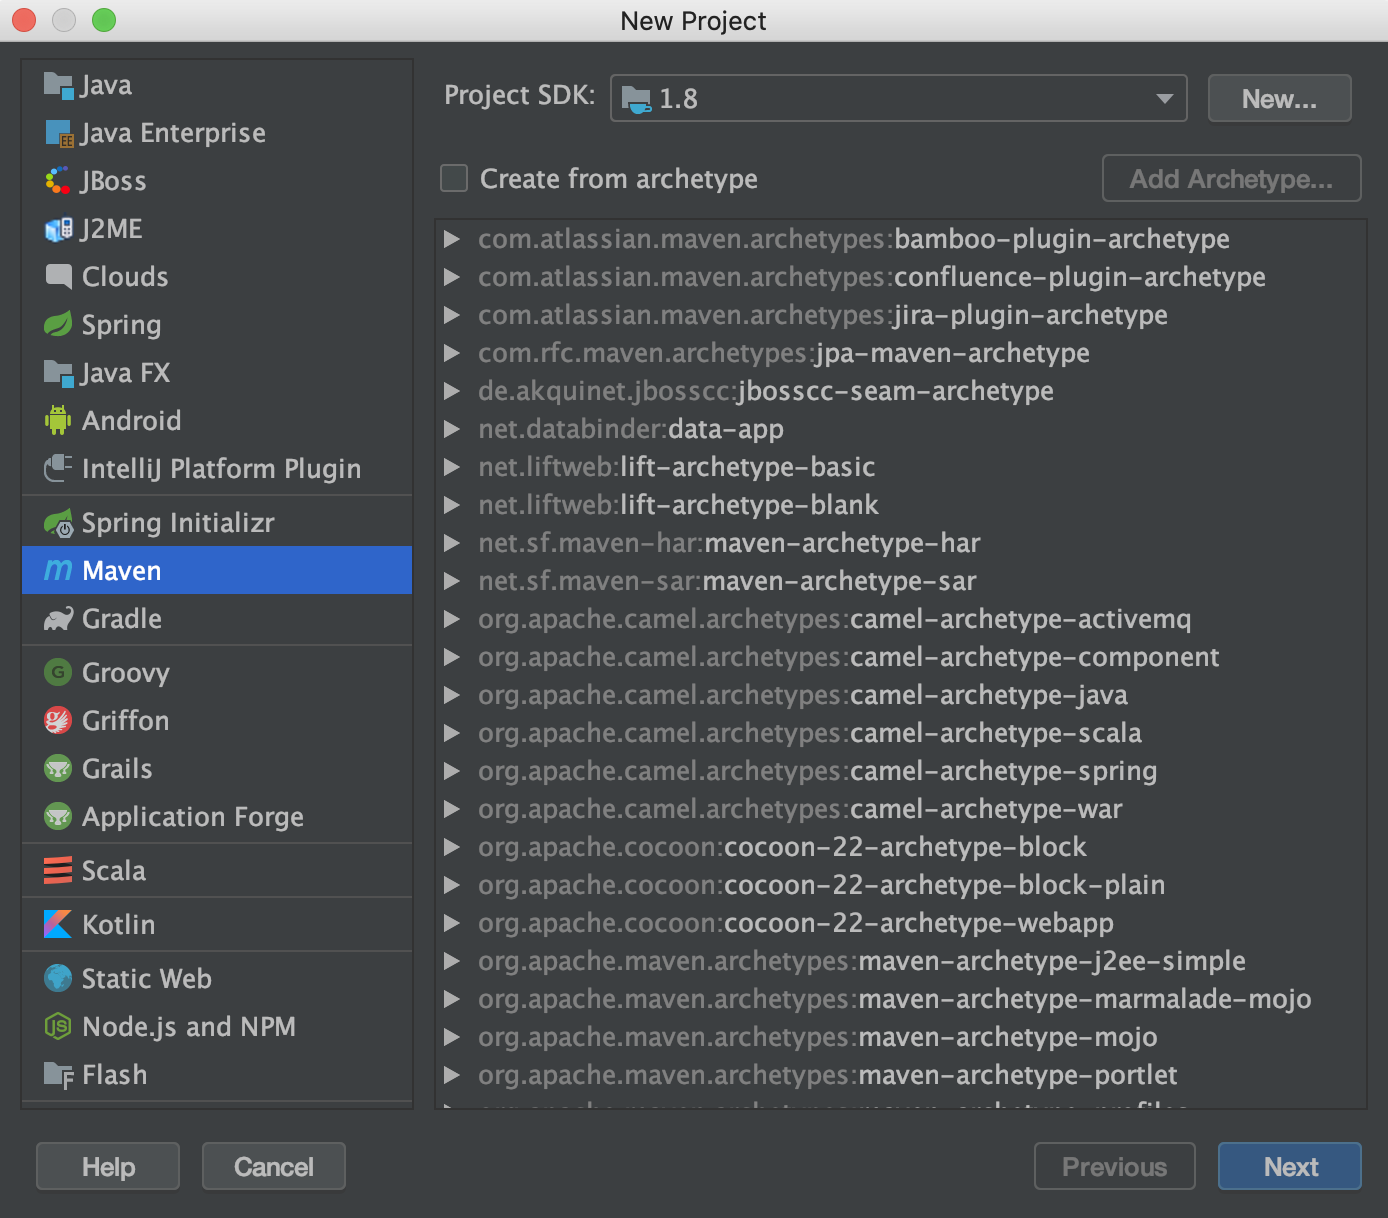Select camel-archetype-war row text

click(800, 809)
